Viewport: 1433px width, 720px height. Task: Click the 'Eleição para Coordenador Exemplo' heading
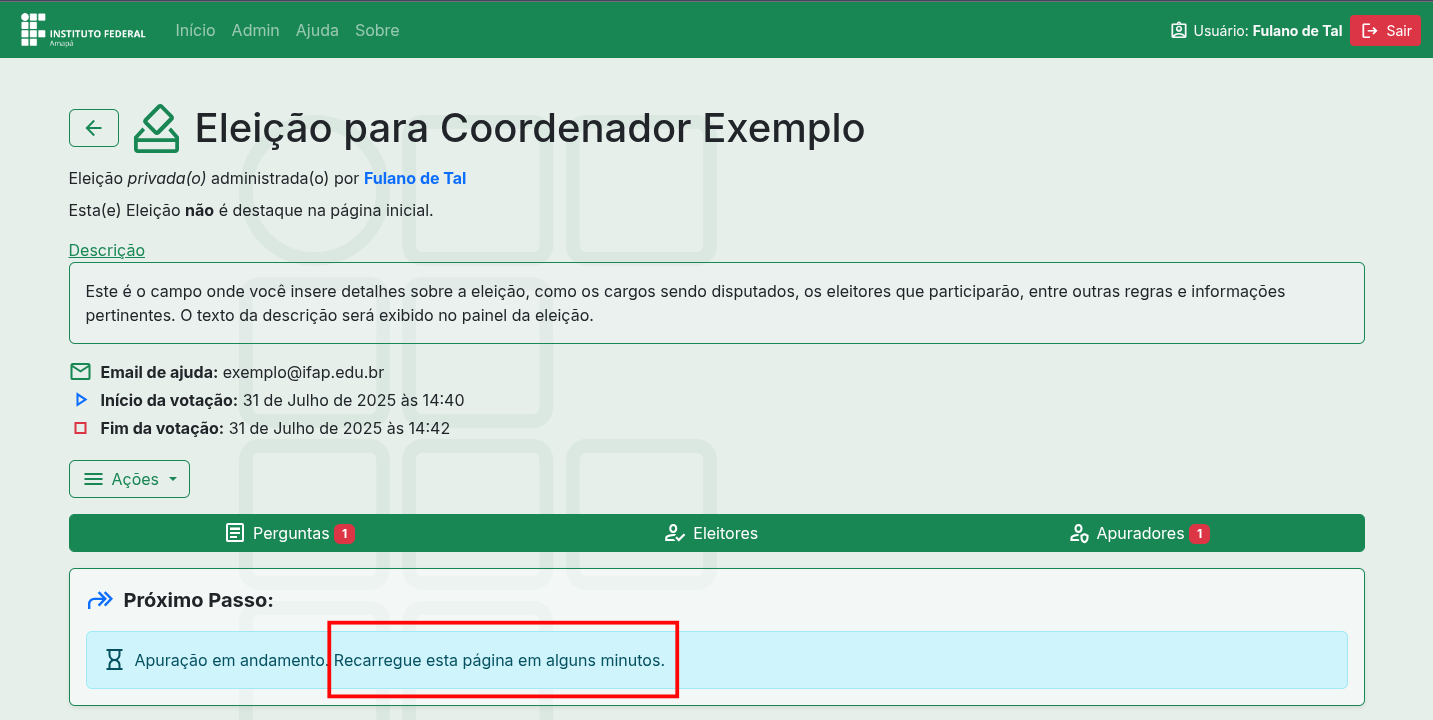[530, 128]
